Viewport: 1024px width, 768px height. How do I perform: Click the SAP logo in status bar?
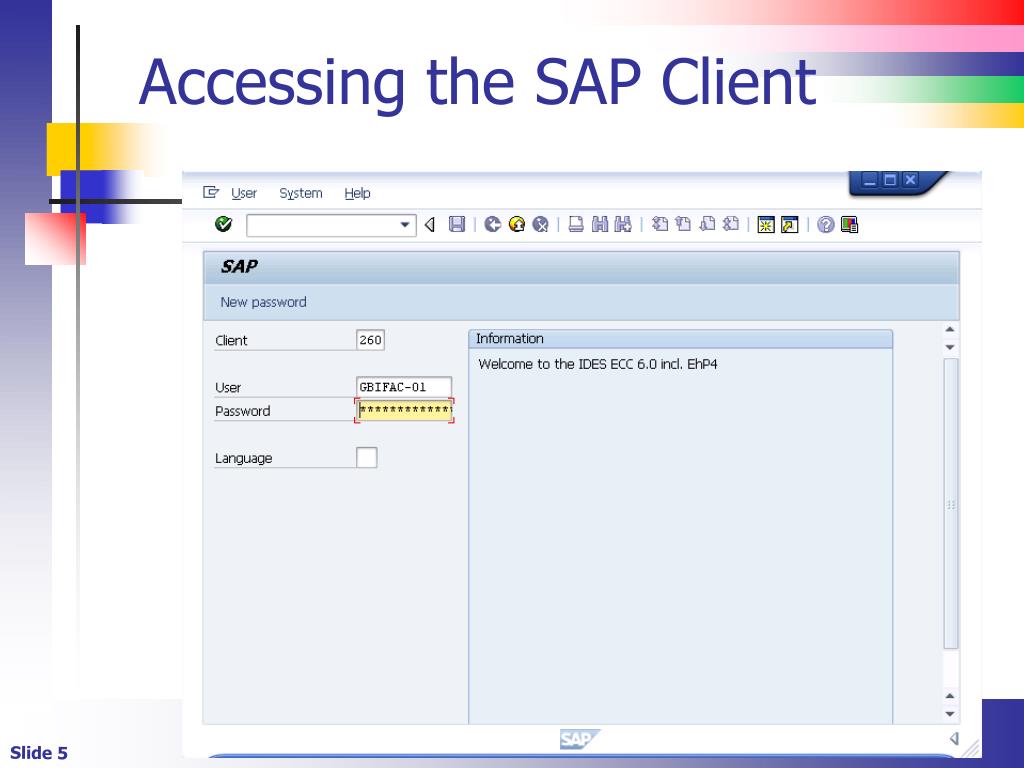pos(579,739)
